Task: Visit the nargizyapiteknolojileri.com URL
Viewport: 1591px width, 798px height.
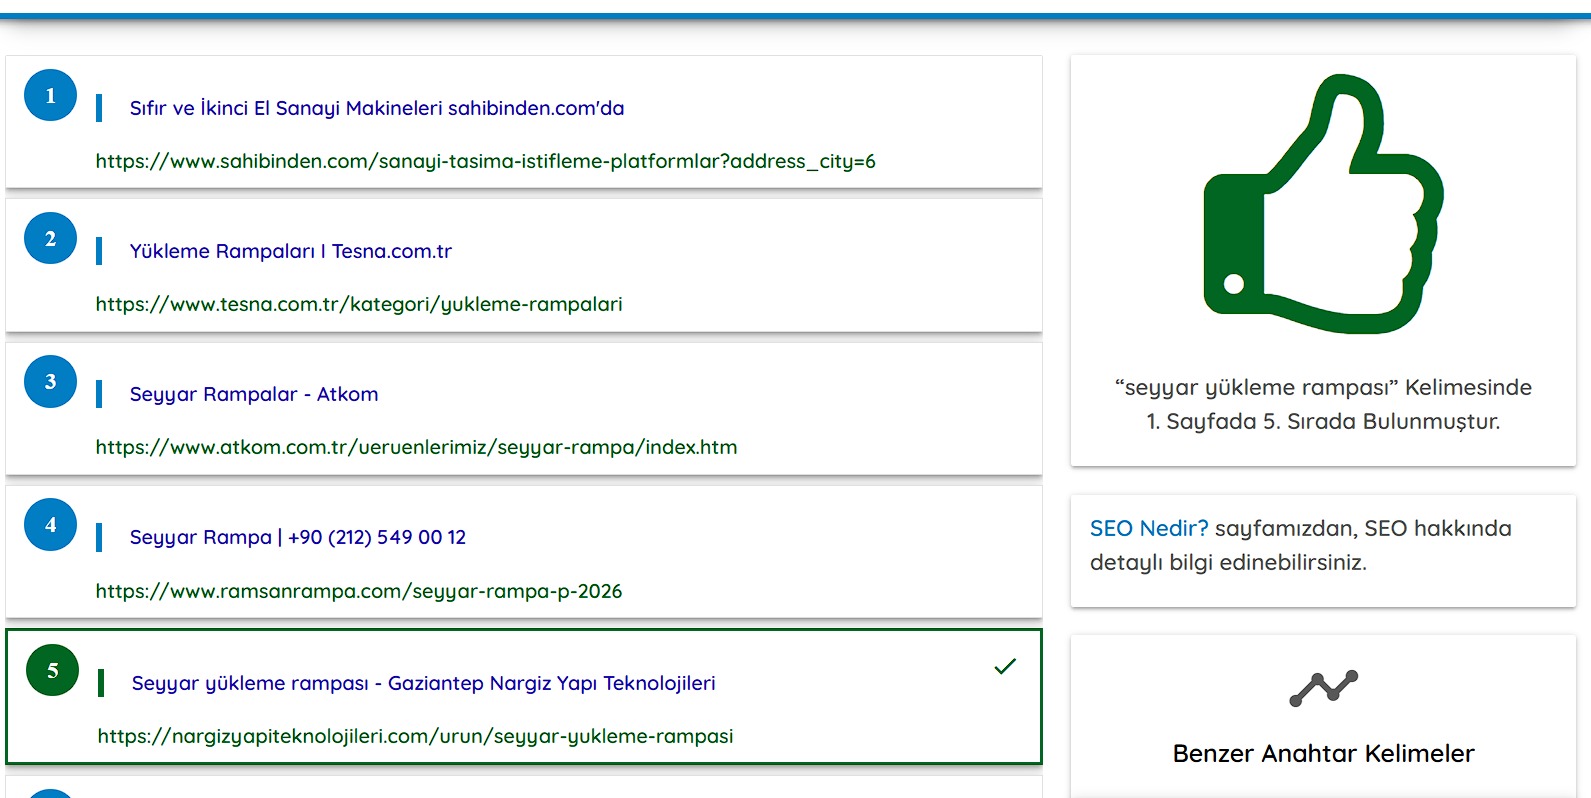Action: (415, 736)
